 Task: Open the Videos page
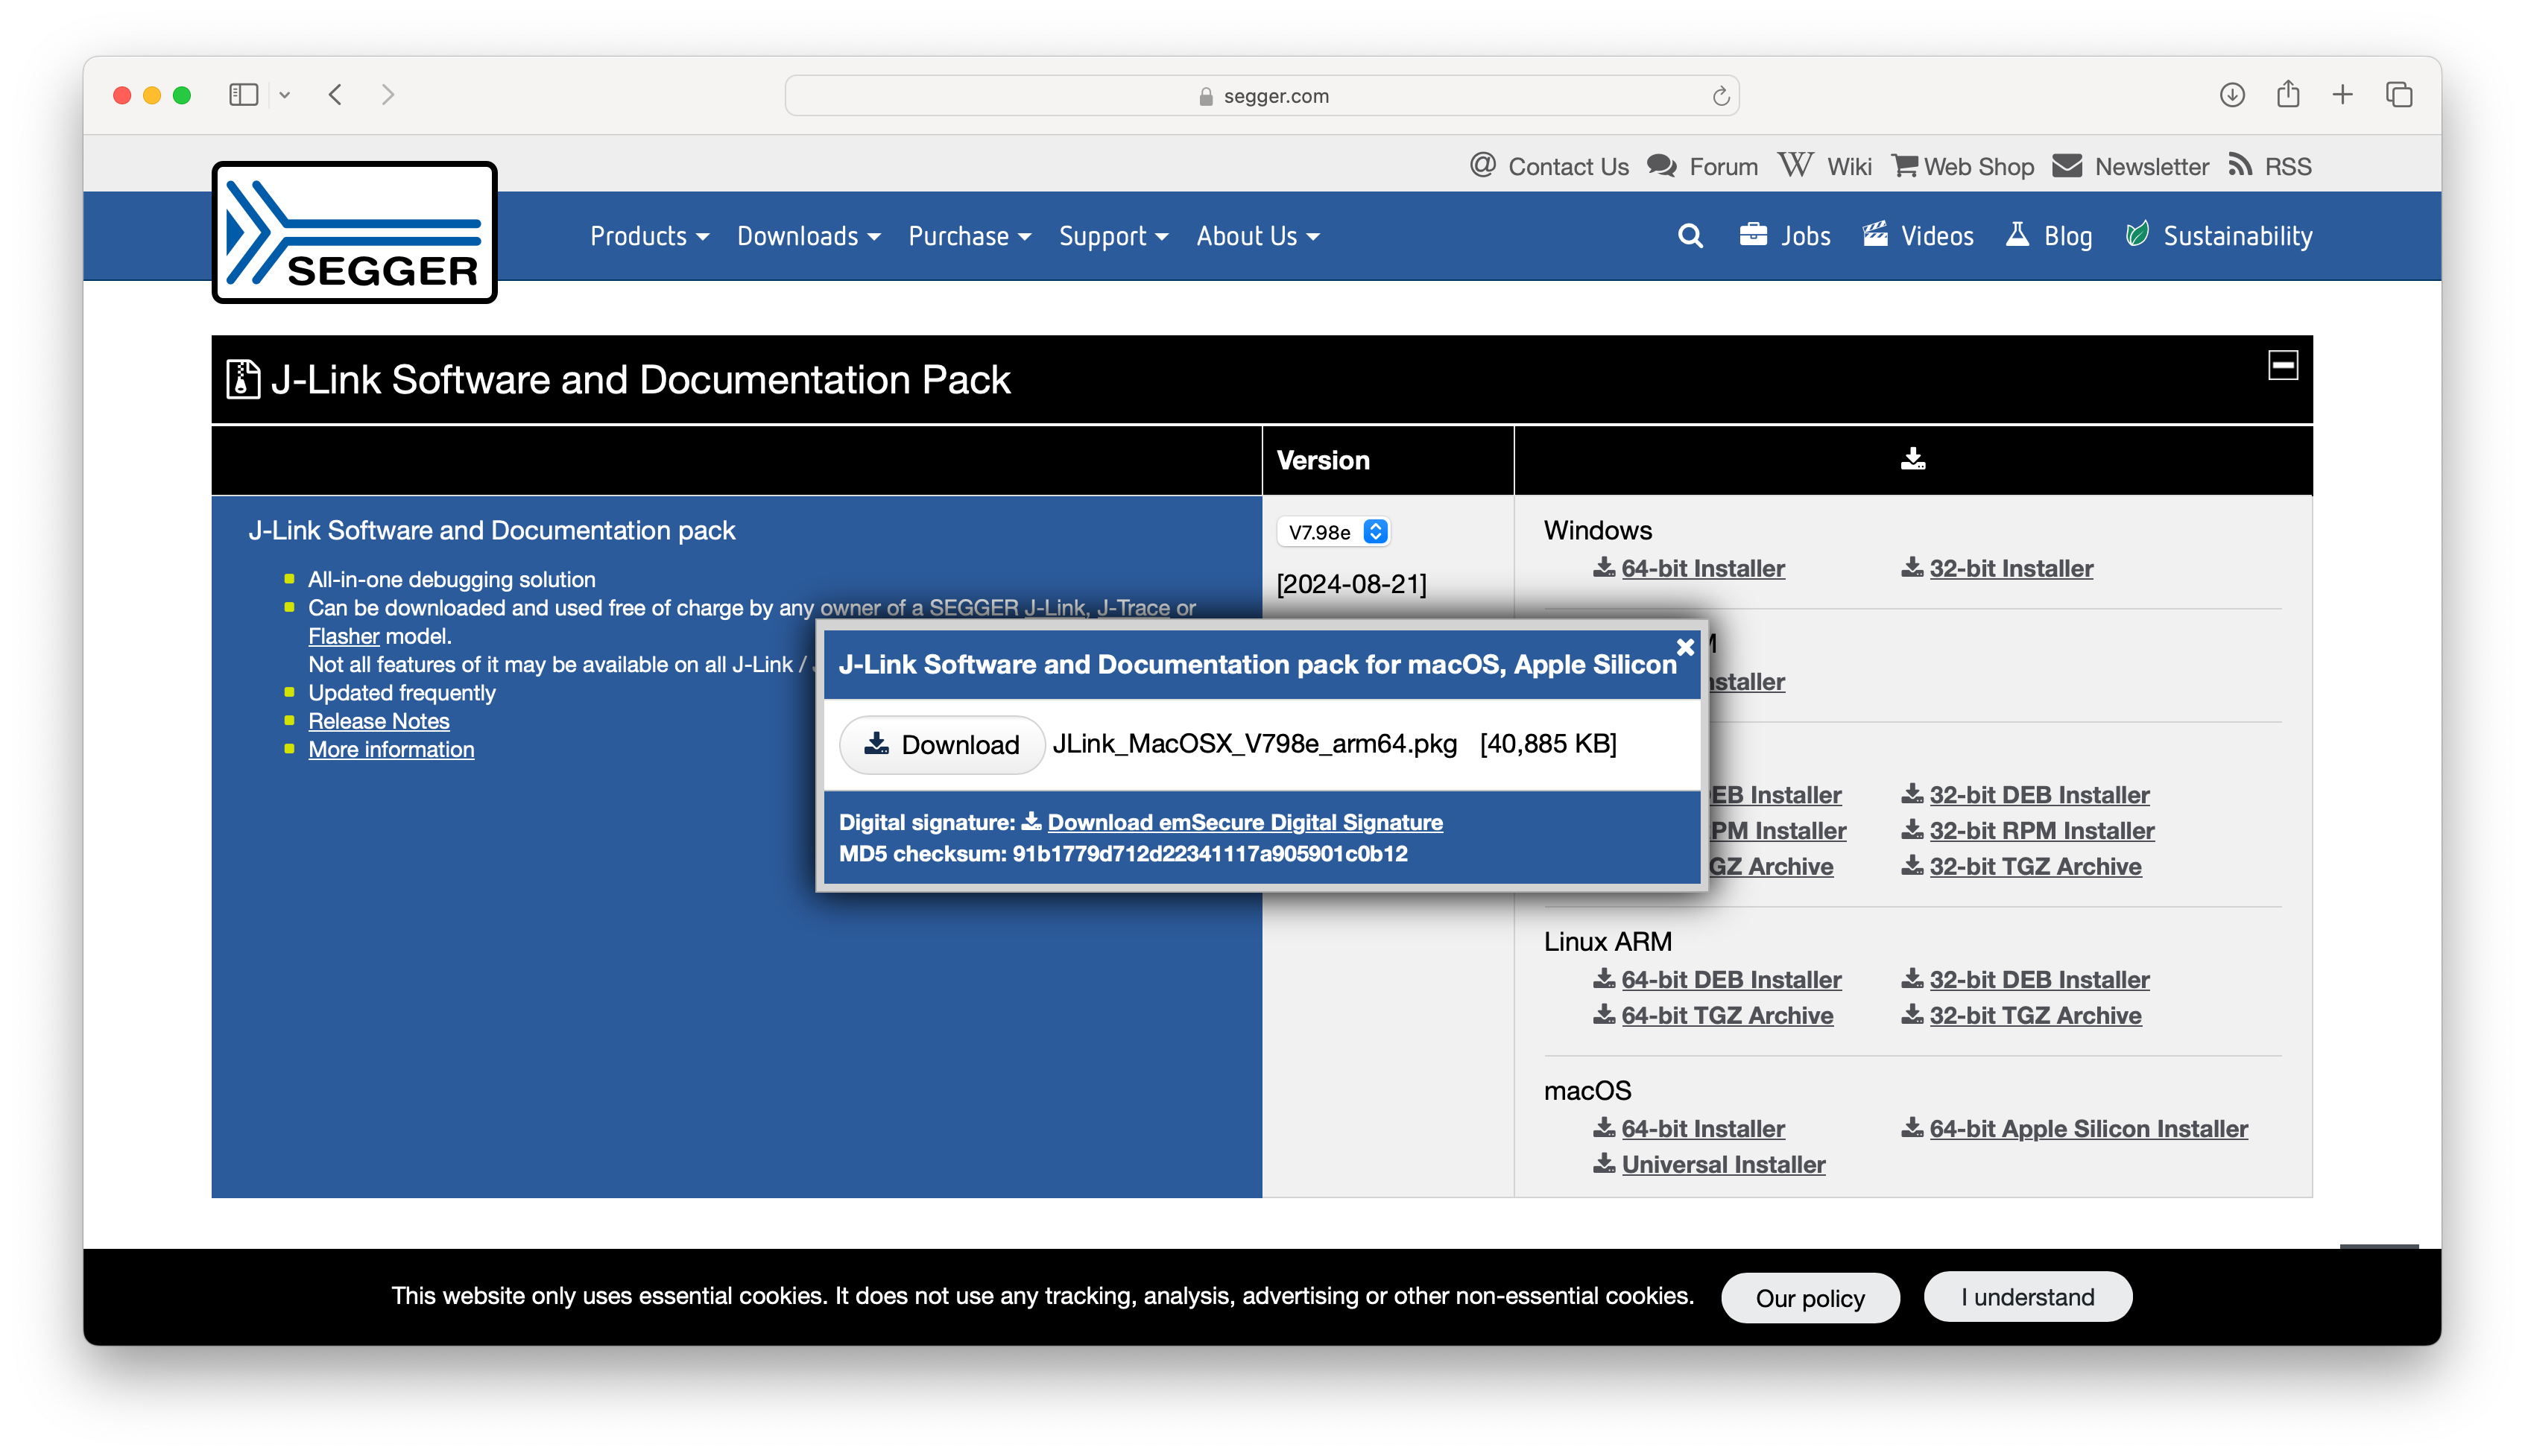pyautogui.click(x=1918, y=236)
